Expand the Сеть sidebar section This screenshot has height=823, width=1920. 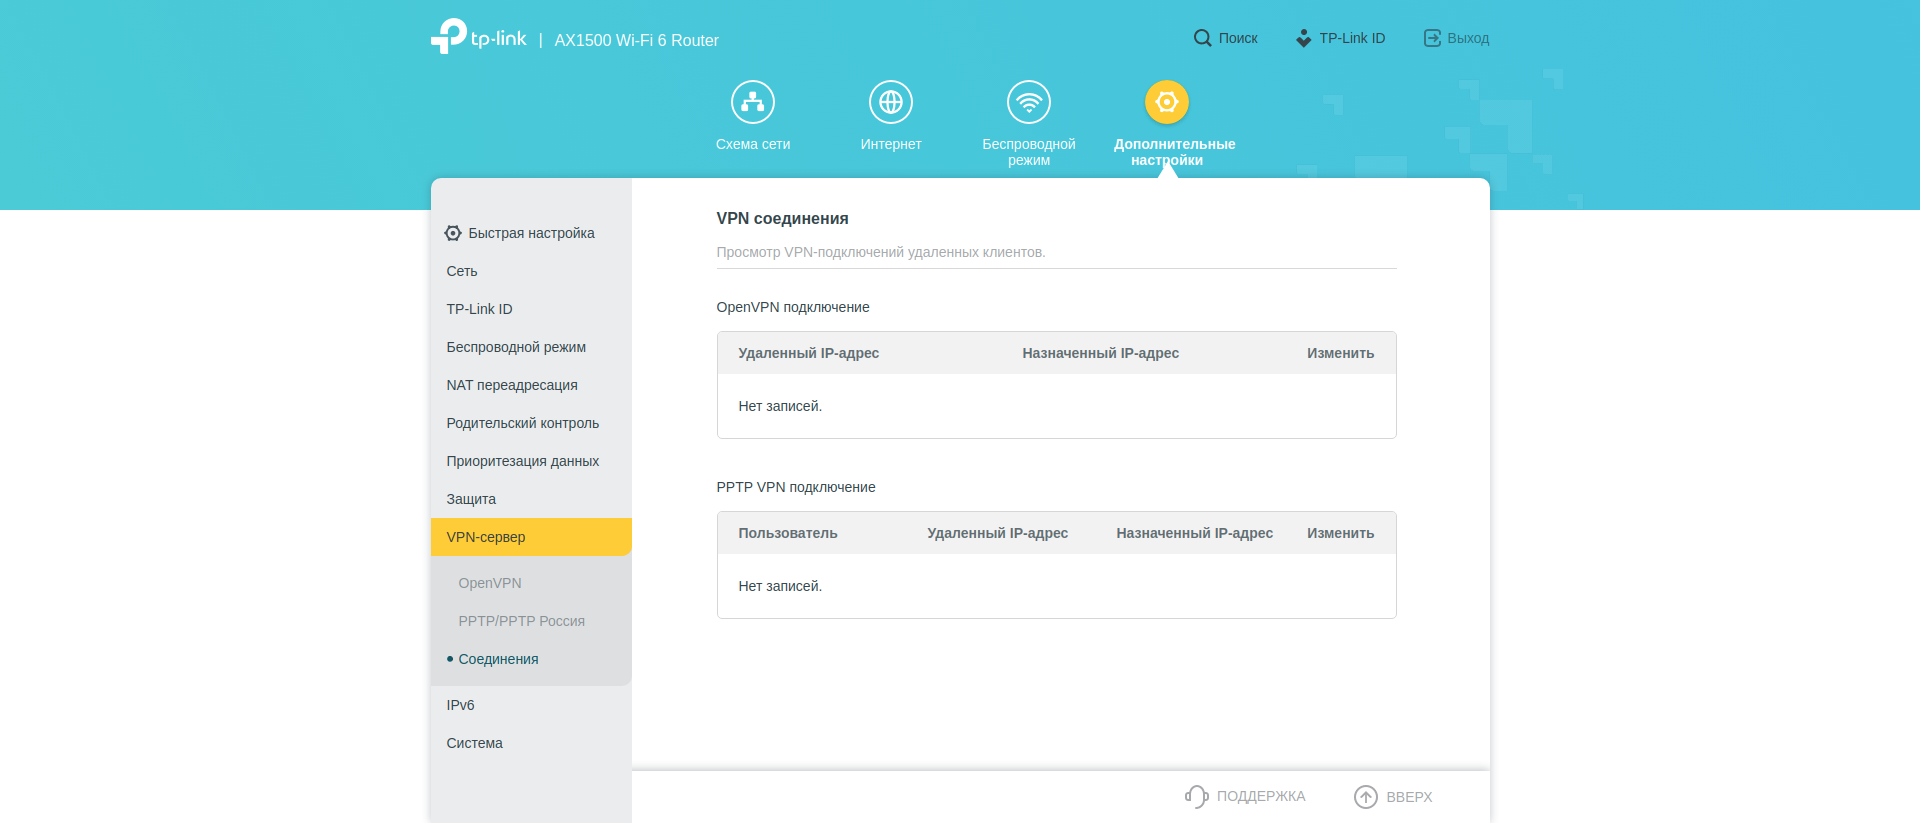click(x=462, y=271)
